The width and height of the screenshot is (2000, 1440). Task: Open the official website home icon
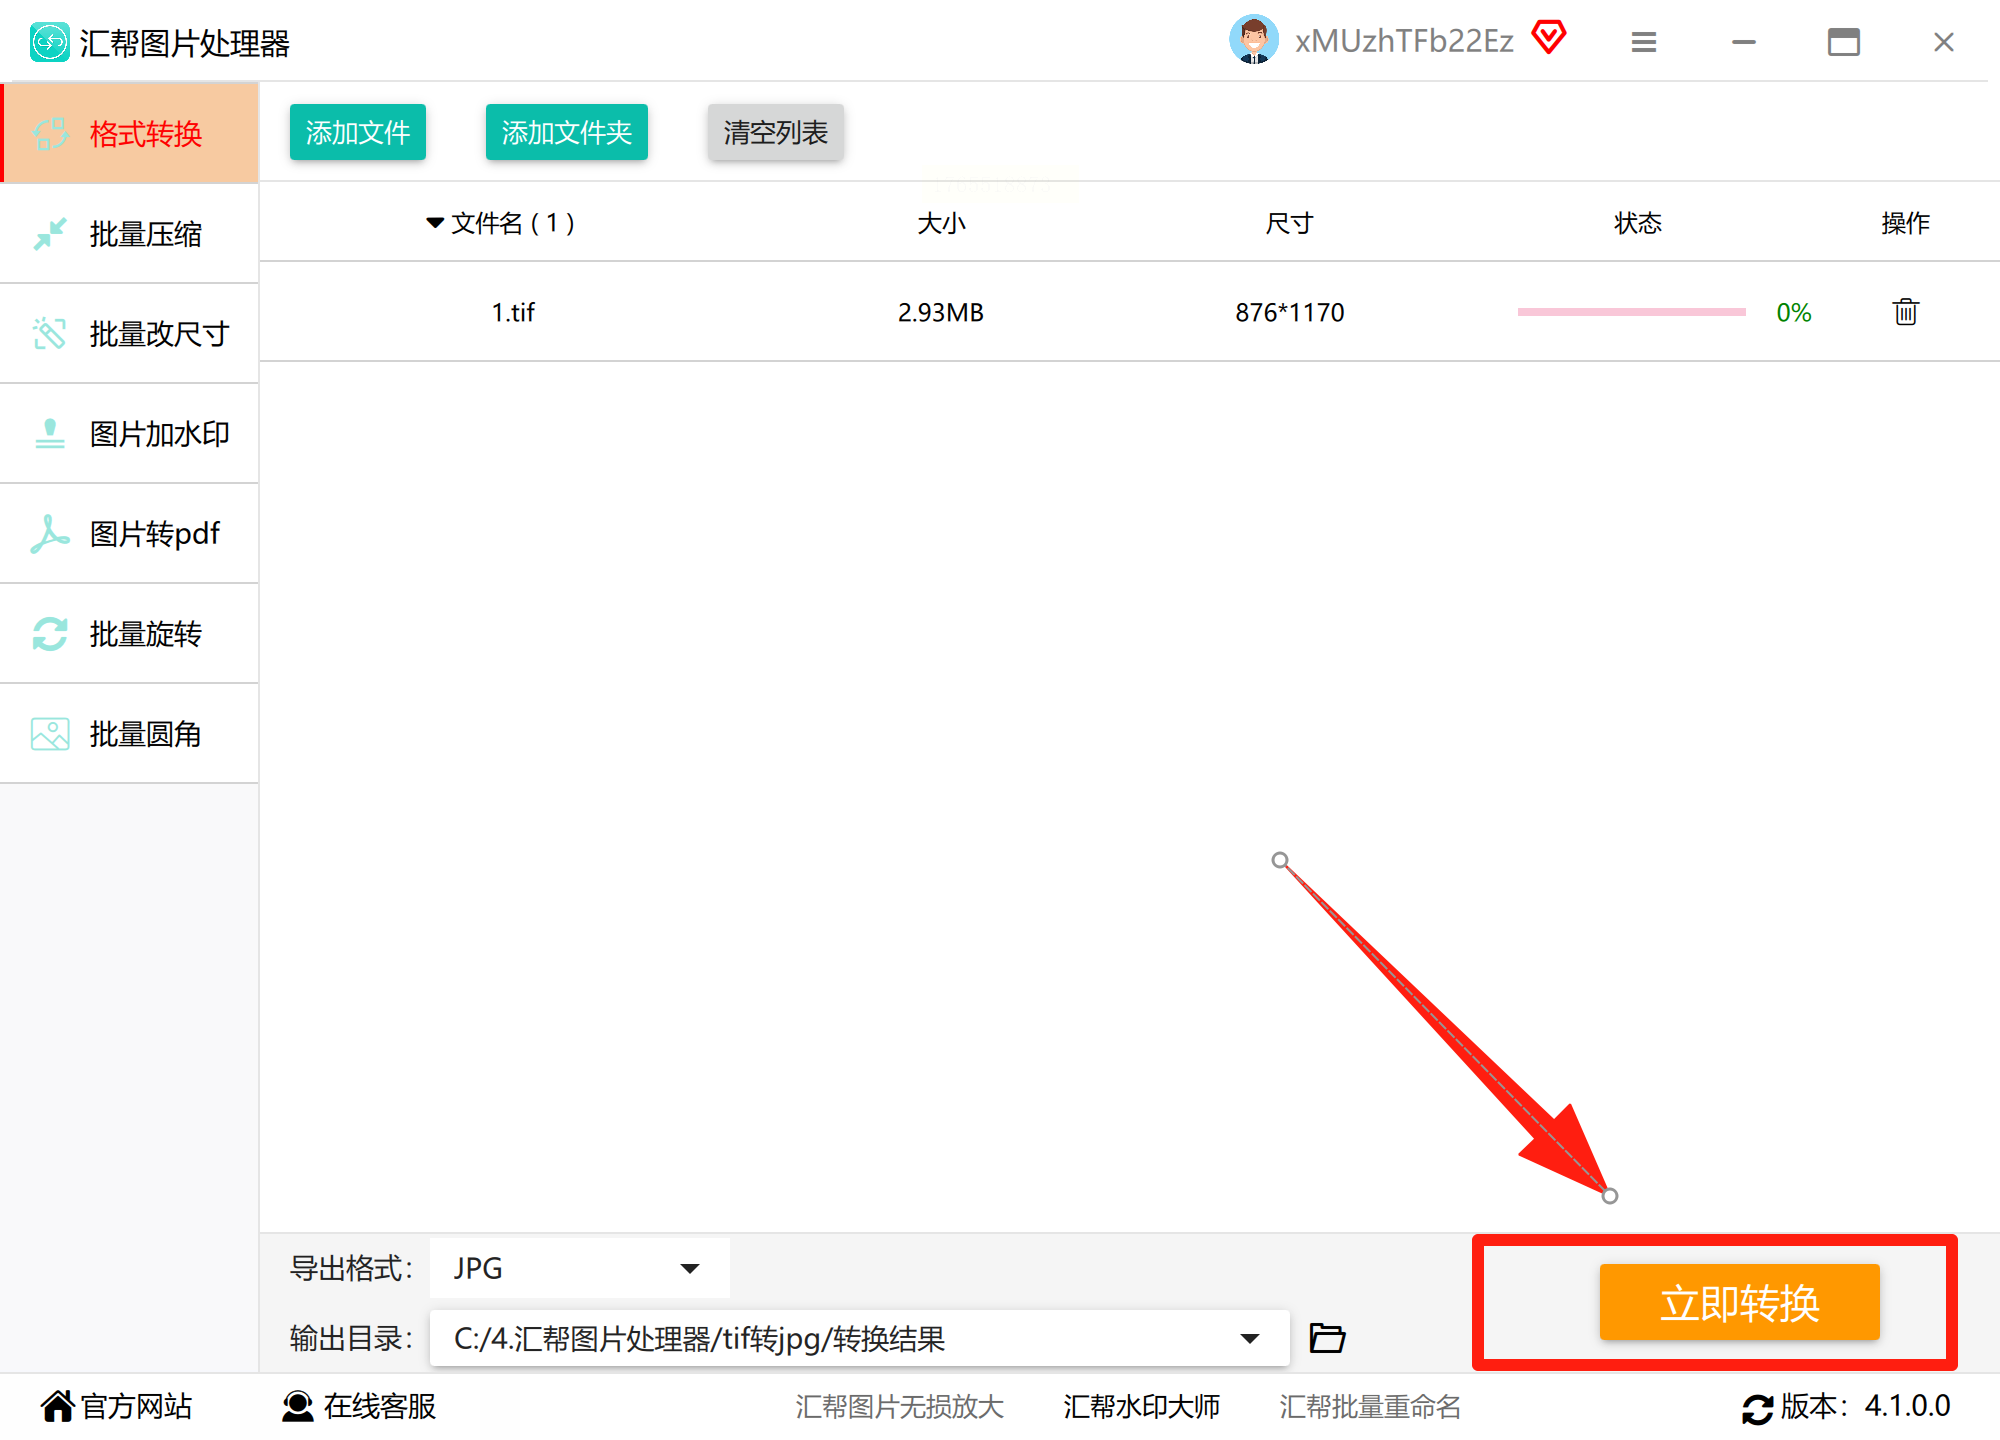tap(58, 1406)
